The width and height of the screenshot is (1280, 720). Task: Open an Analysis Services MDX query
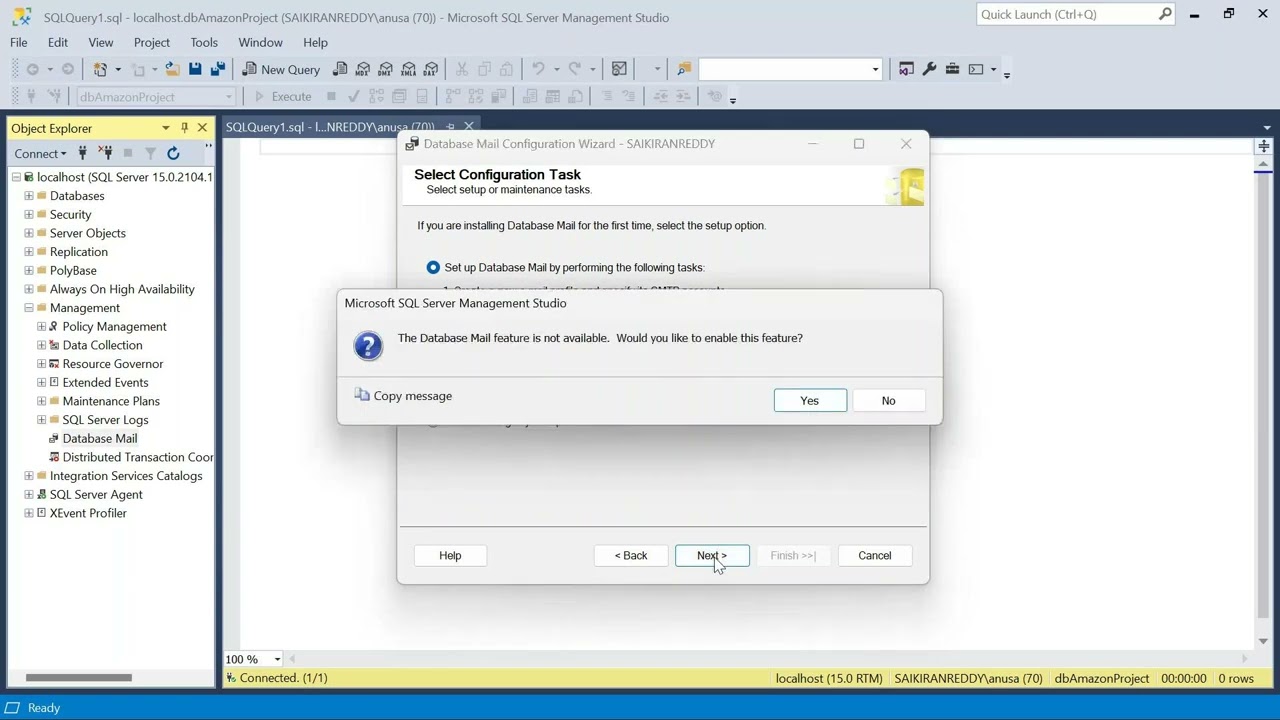363,69
